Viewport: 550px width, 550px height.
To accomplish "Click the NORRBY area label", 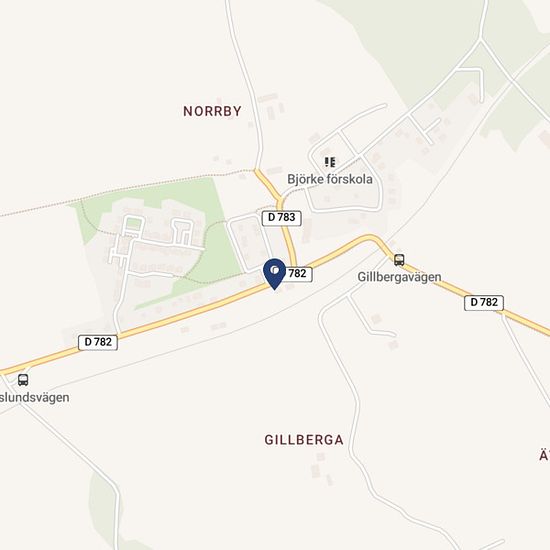I will click(213, 111).
